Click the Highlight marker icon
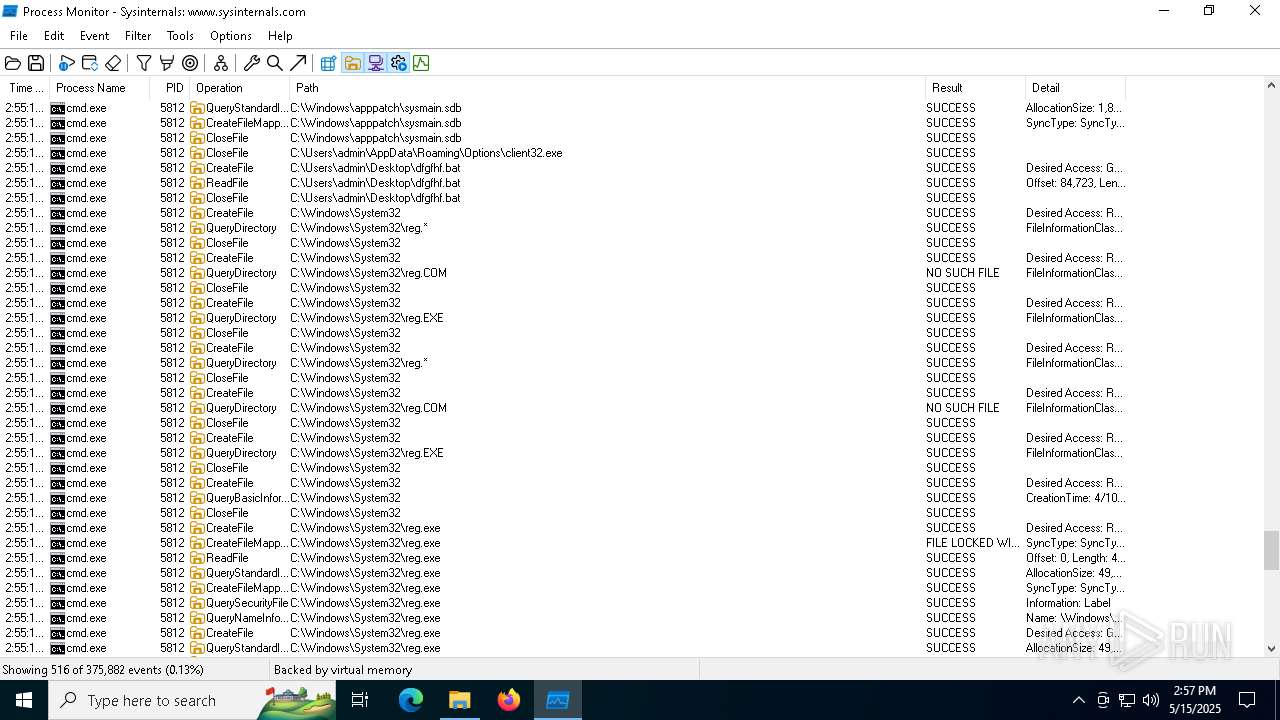The width and height of the screenshot is (1280, 720). click(167, 63)
